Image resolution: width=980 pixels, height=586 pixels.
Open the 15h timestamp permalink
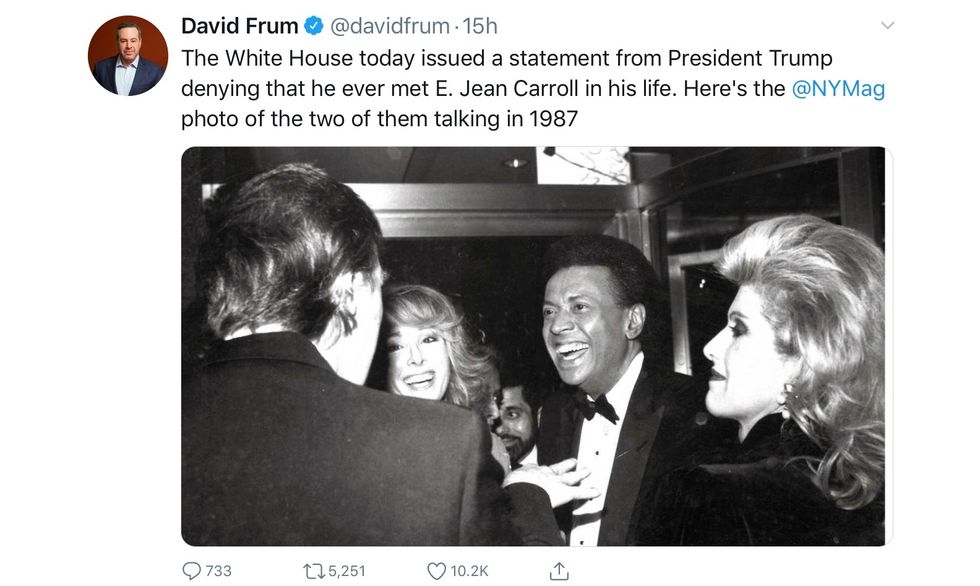pos(479,26)
